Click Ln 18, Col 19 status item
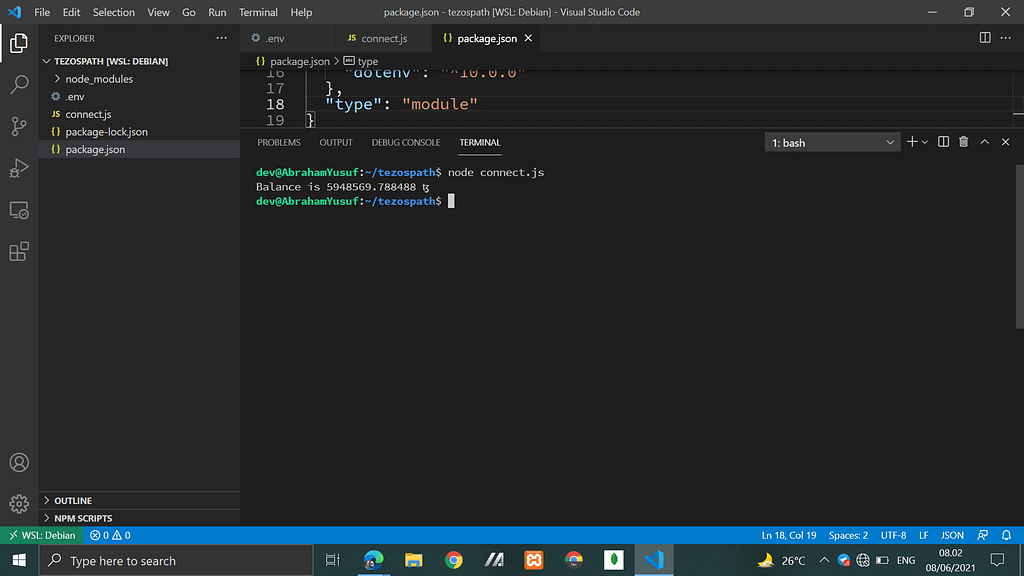 click(788, 536)
